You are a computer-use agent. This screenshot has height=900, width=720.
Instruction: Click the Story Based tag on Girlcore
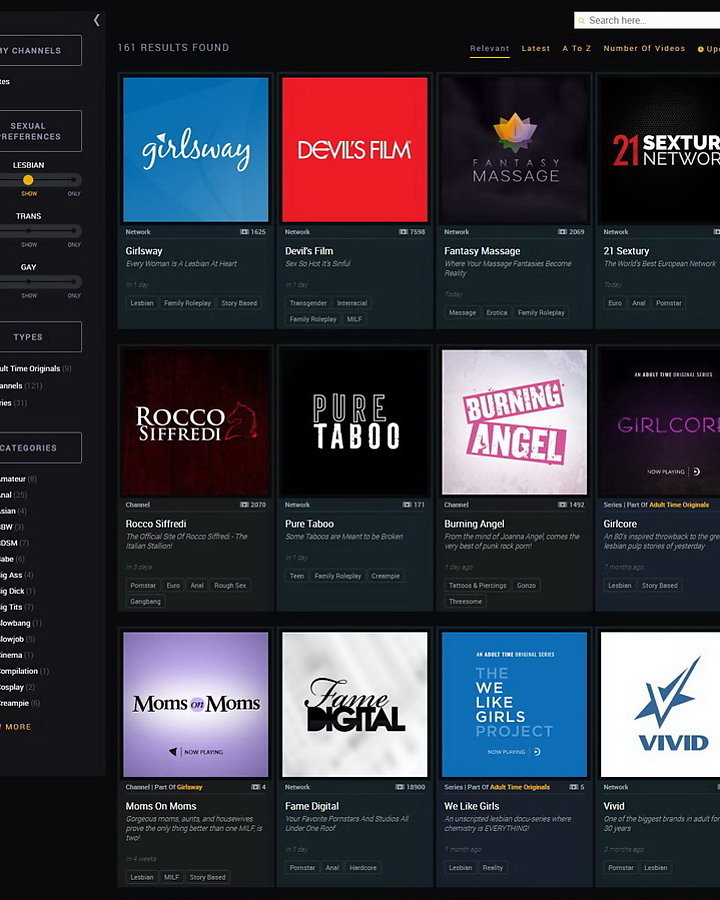(x=659, y=586)
